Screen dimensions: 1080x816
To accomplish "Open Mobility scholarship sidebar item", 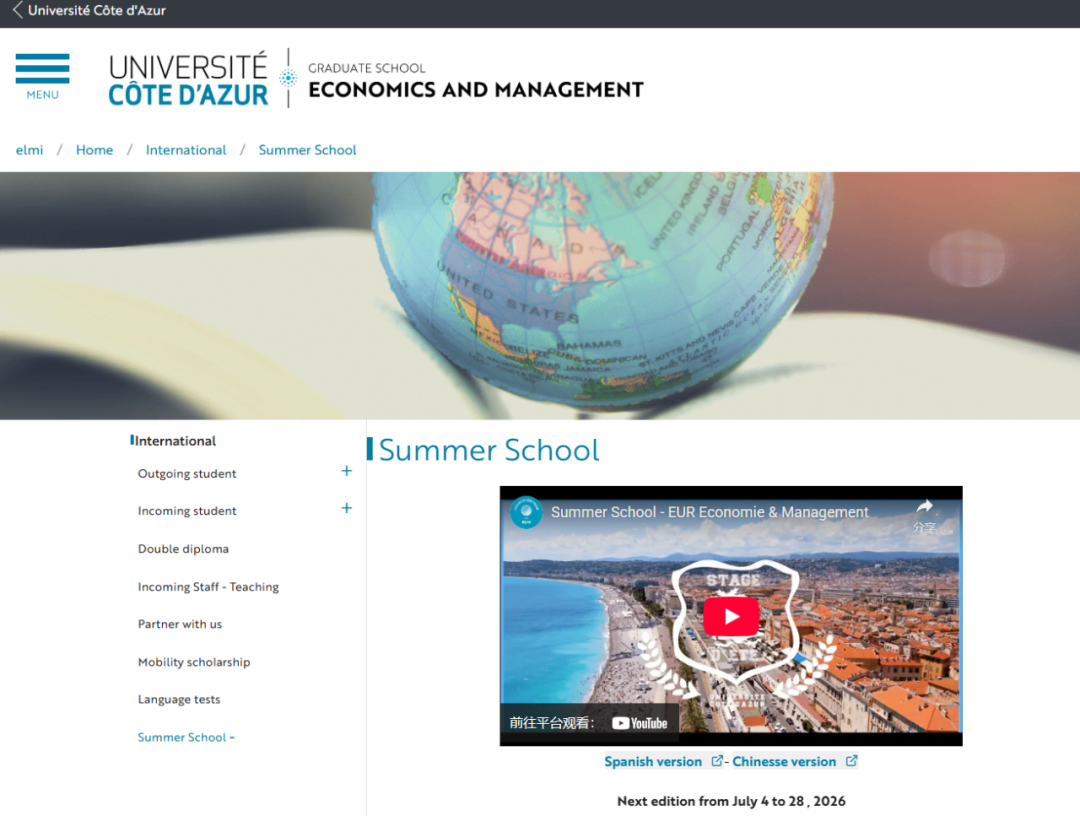I will pos(194,662).
